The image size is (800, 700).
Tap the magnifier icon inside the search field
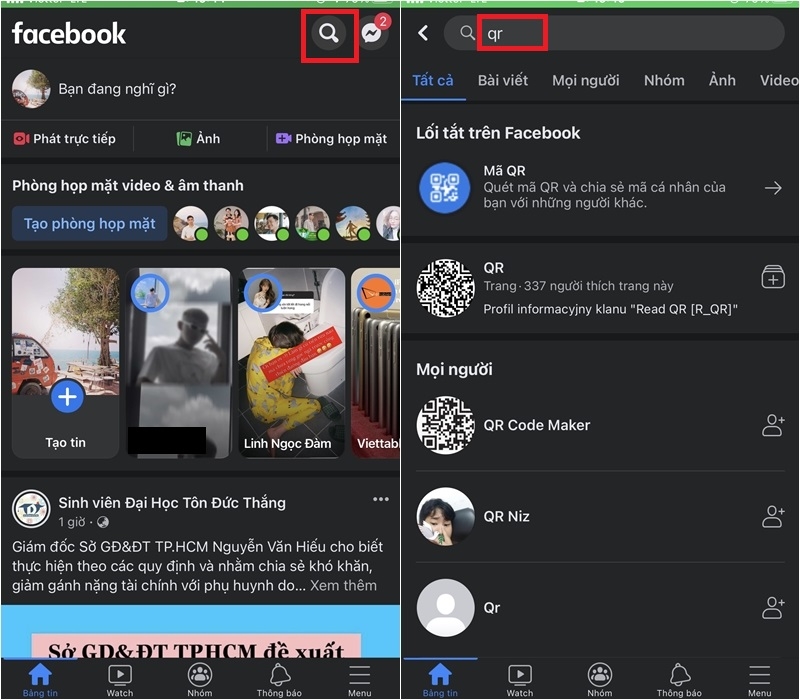pos(467,33)
